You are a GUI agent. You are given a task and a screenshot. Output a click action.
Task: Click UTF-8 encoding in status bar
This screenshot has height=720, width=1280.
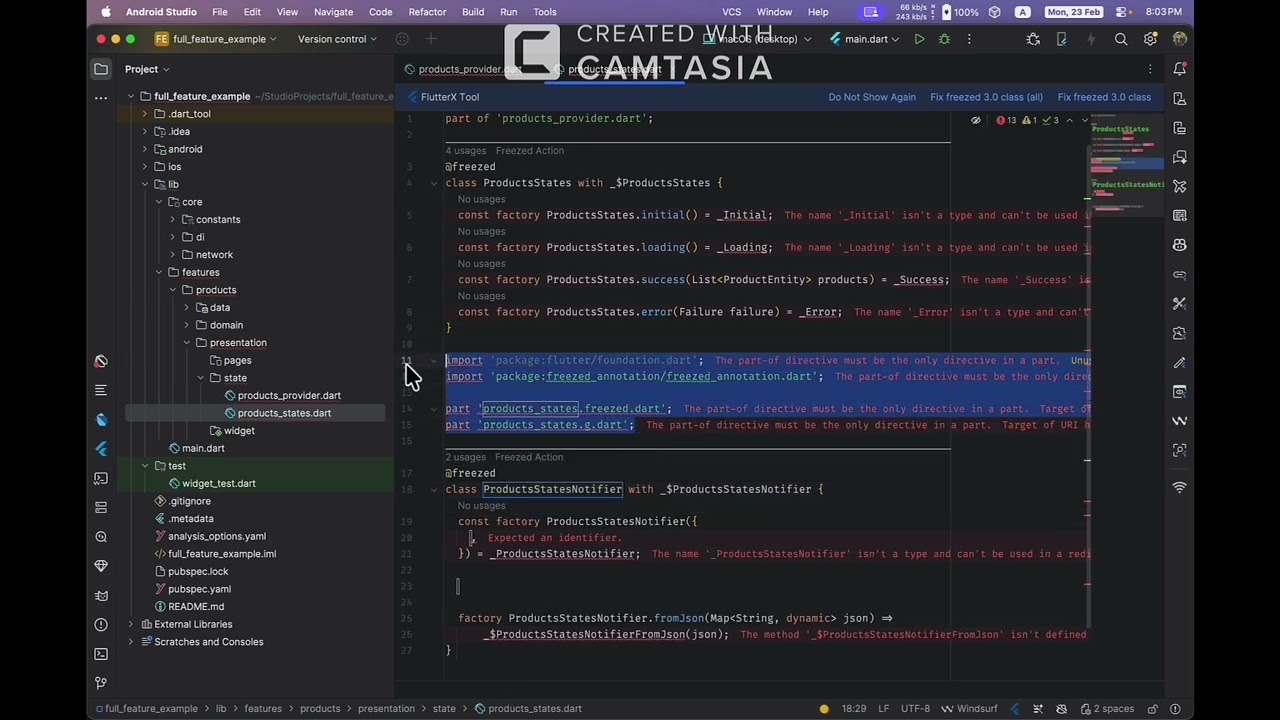point(915,709)
